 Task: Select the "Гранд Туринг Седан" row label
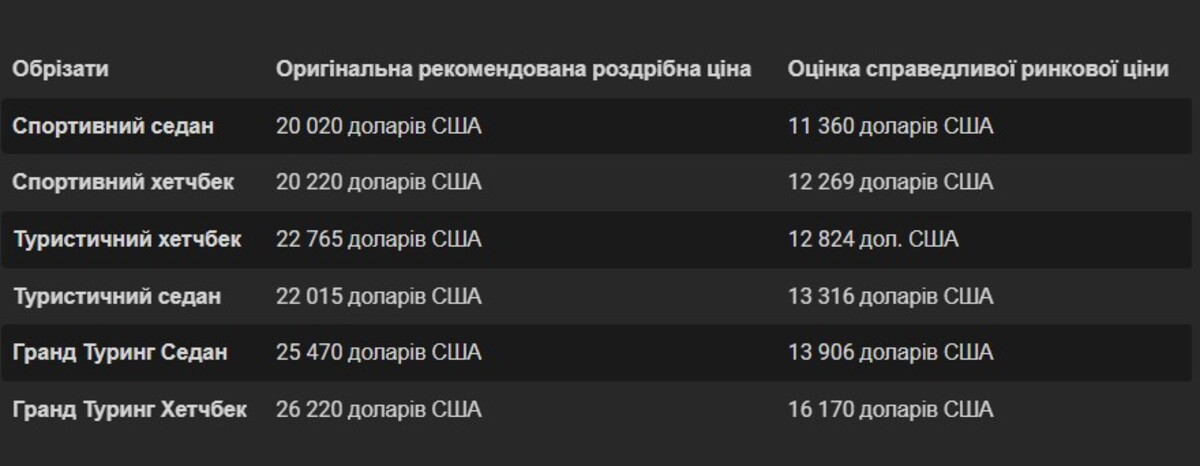pos(120,352)
